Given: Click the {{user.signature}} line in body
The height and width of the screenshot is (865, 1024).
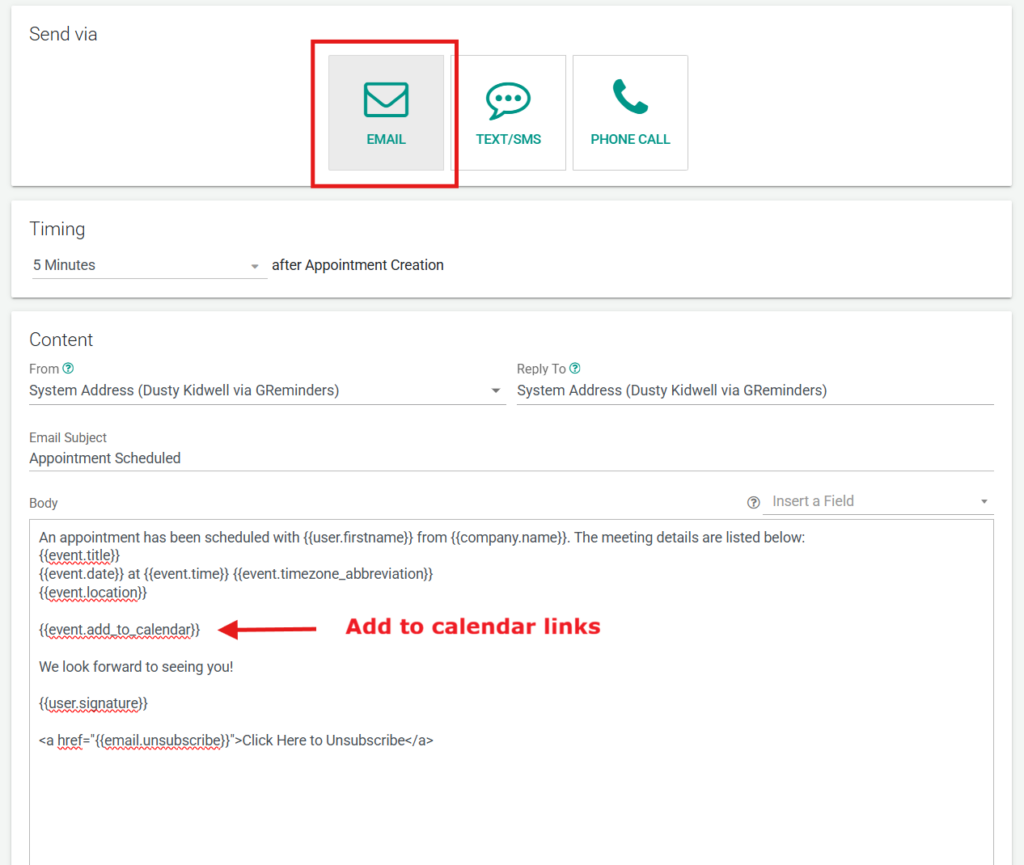Looking at the screenshot, I should pos(93,703).
